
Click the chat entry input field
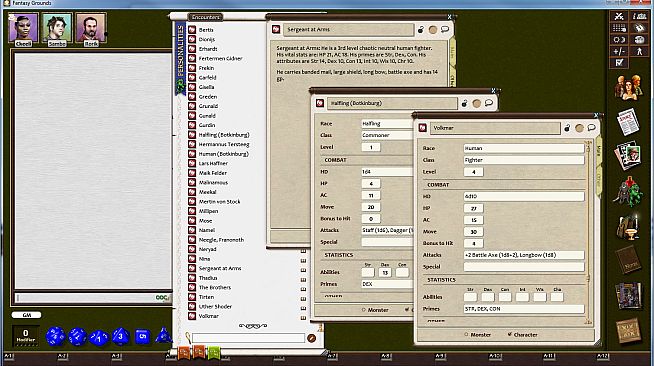point(86,298)
